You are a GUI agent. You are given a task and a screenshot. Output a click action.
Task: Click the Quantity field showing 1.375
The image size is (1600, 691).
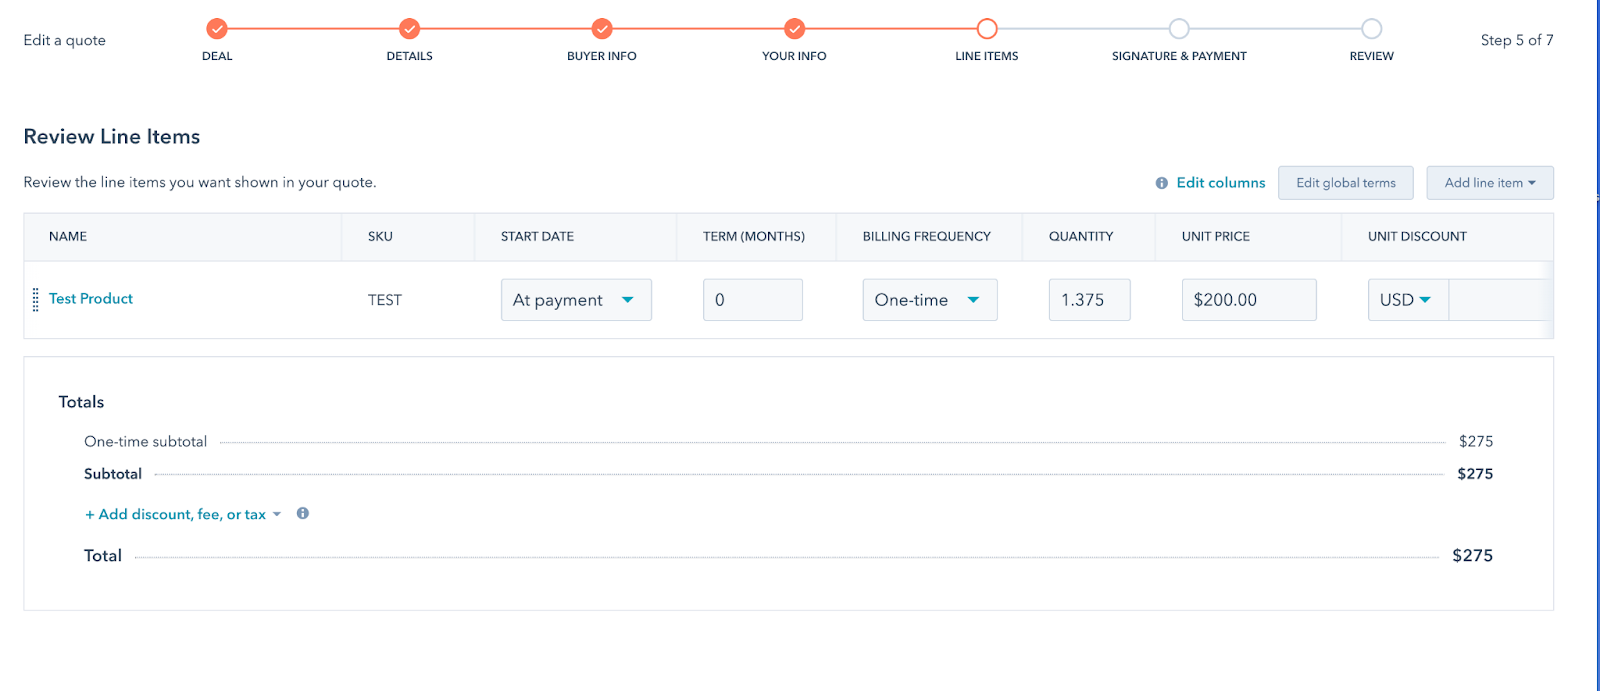(x=1090, y=300)
